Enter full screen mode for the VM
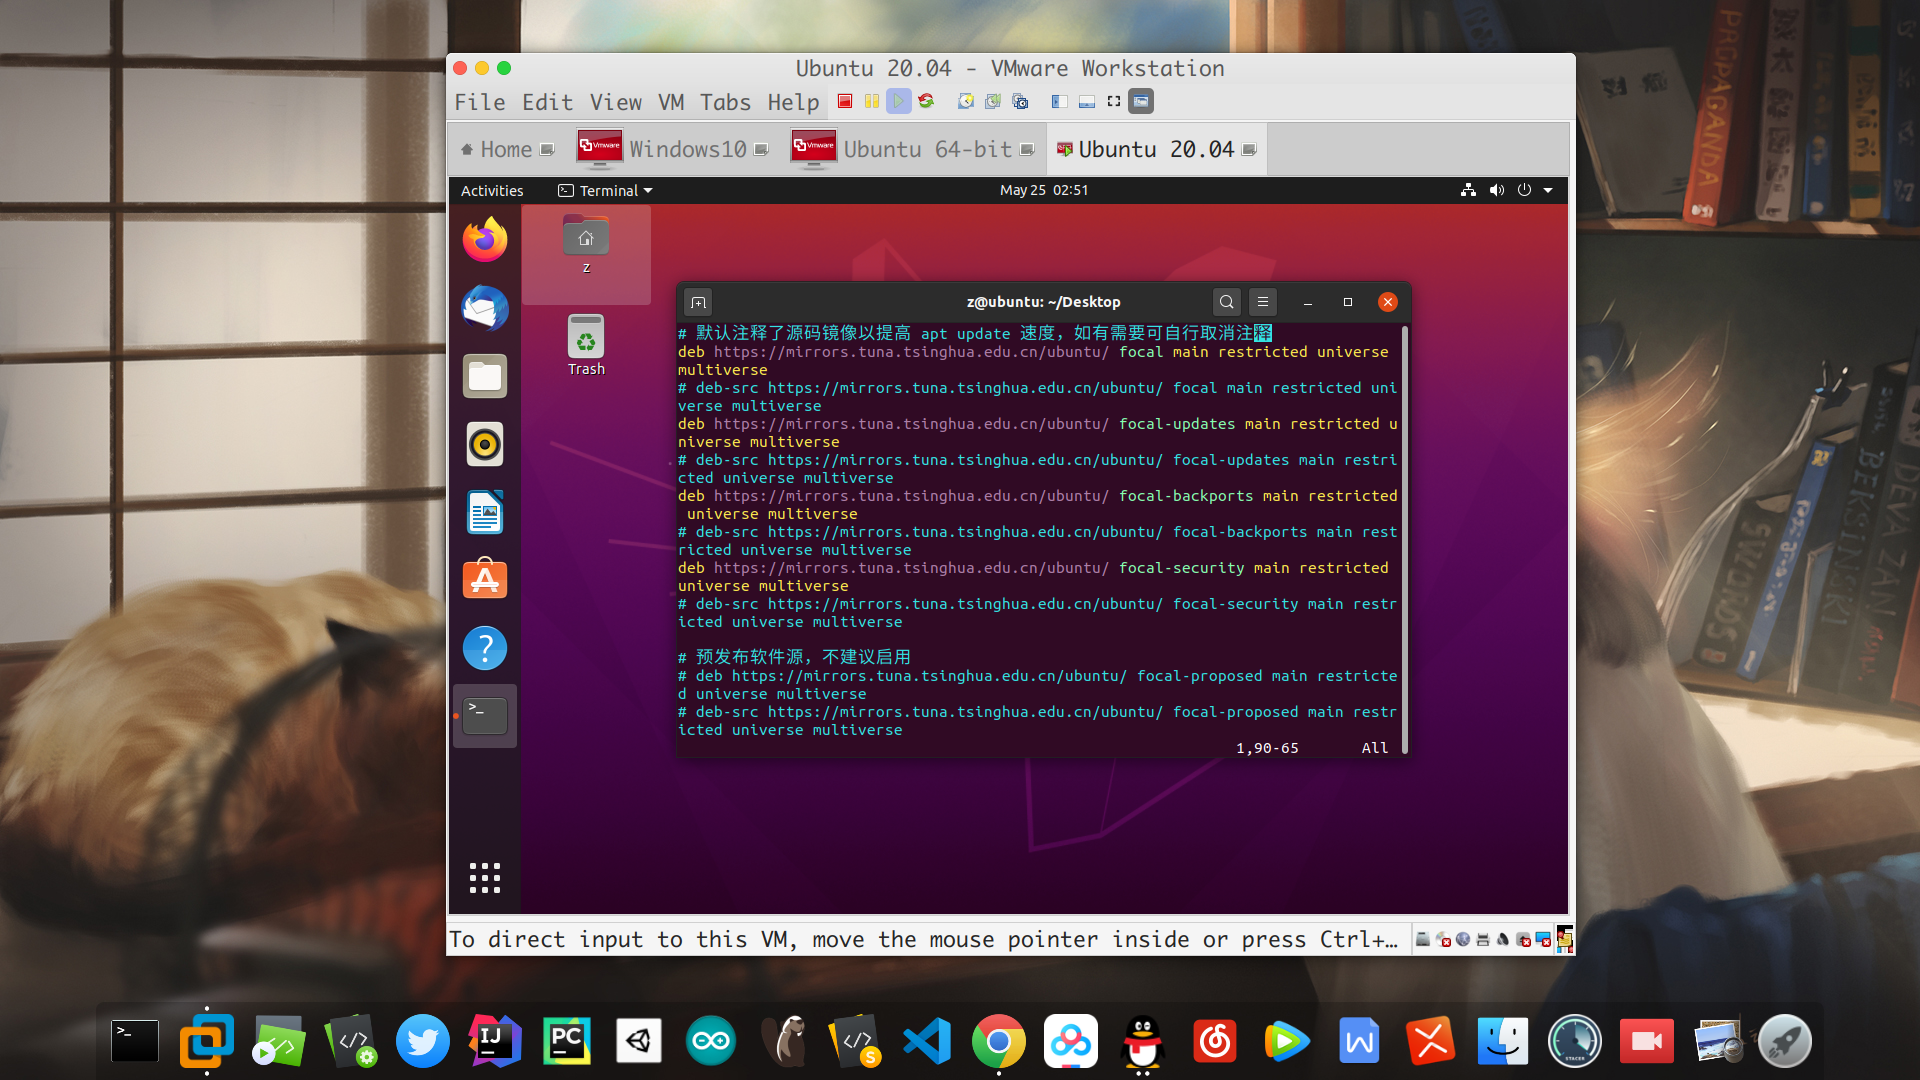1920x1080 pixels. tap(1113, 101)
